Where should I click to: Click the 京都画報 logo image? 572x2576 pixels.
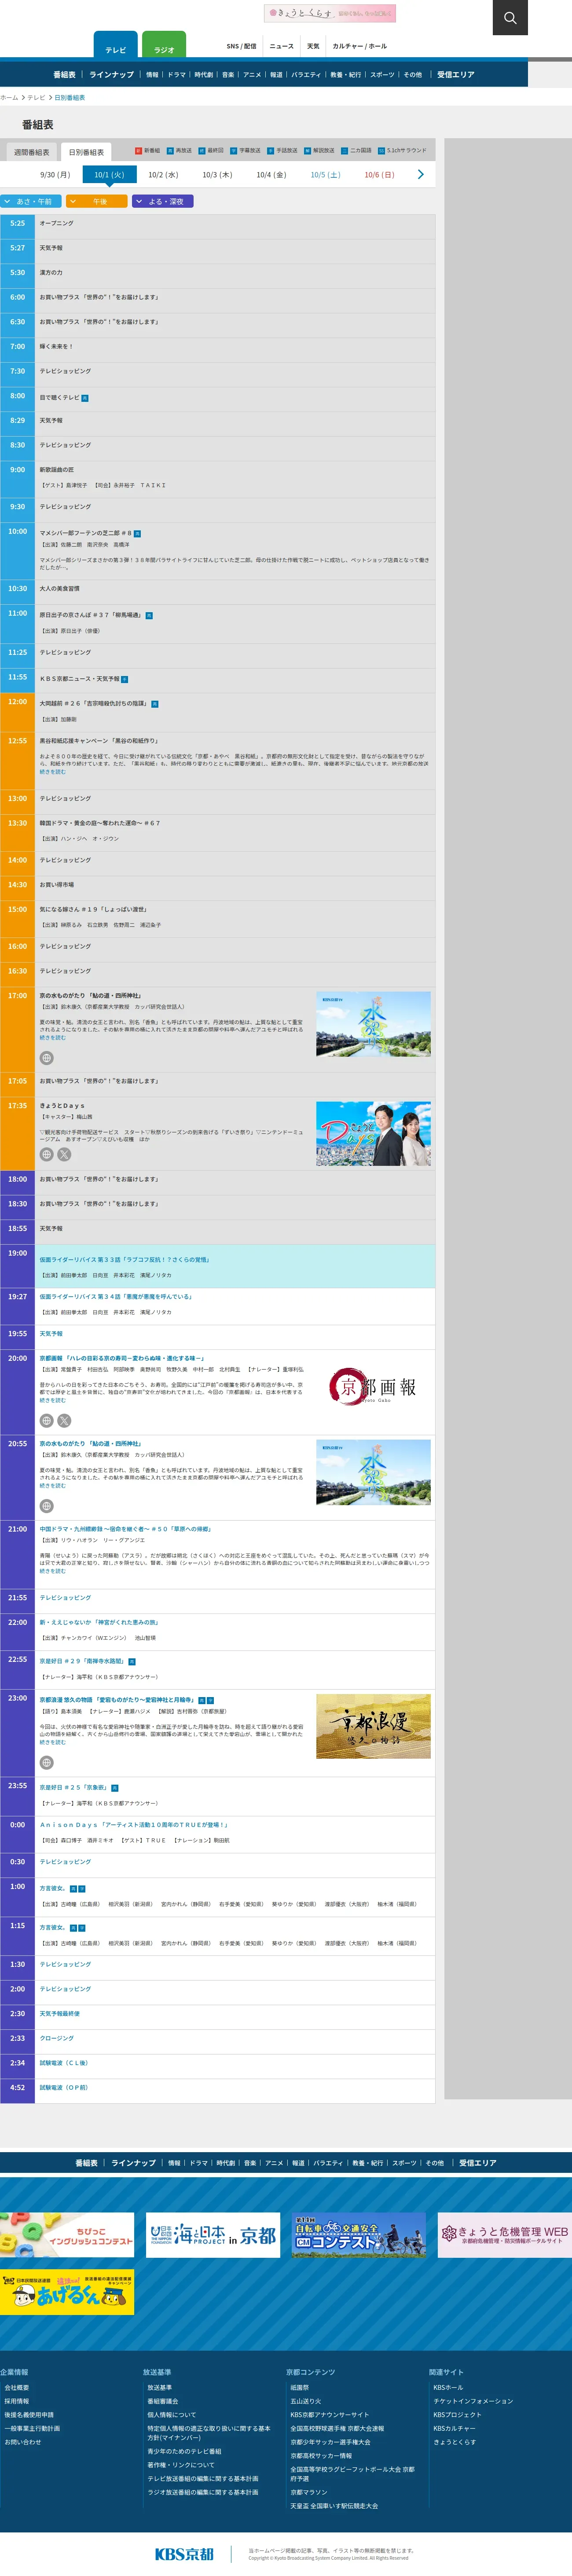[373, 1387]
